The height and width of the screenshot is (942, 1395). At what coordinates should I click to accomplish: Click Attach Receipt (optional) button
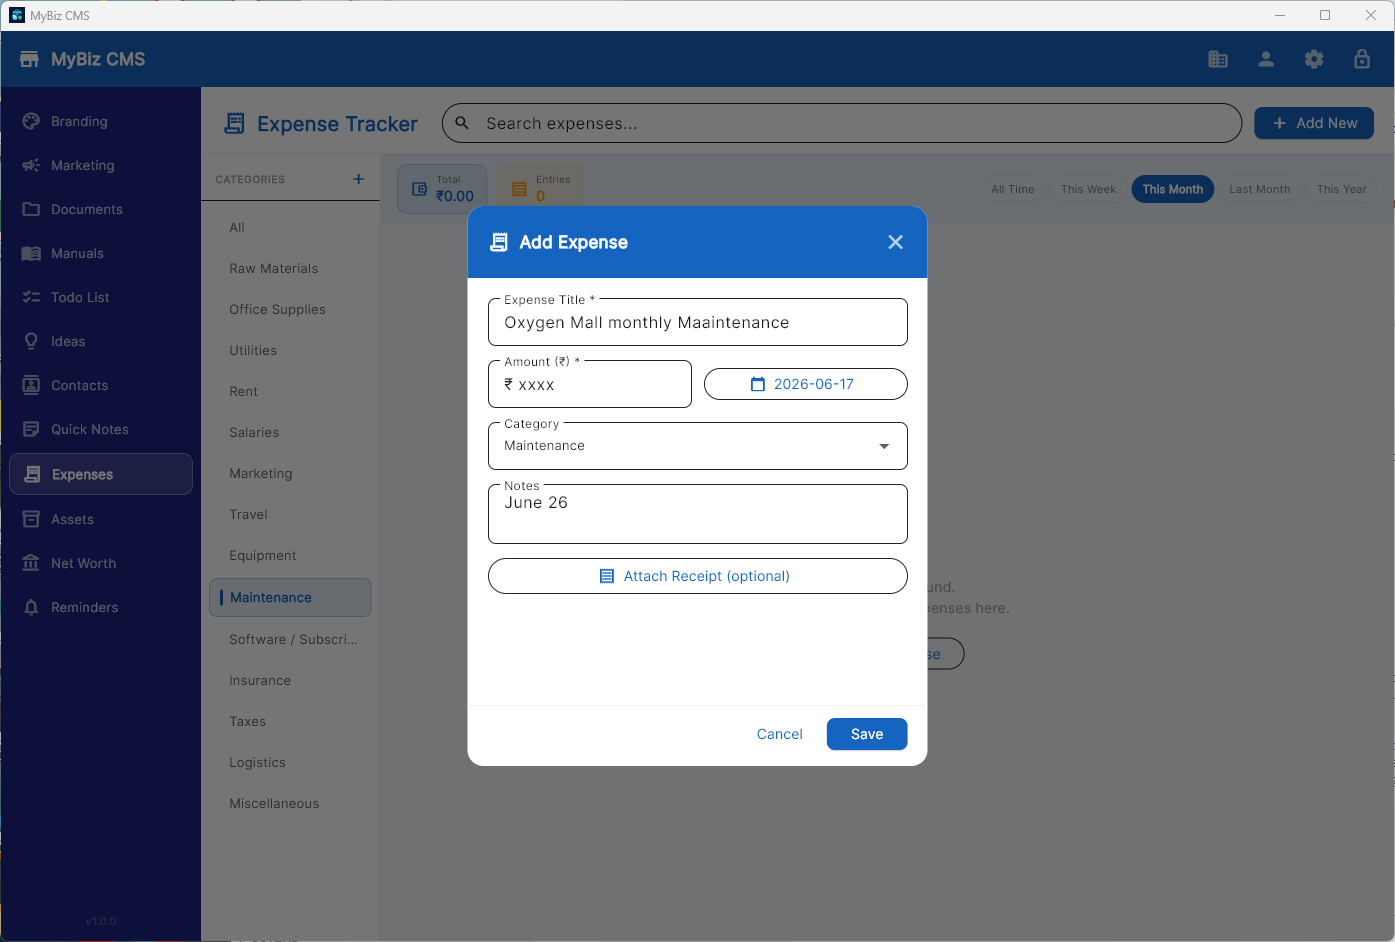point(698,576)
